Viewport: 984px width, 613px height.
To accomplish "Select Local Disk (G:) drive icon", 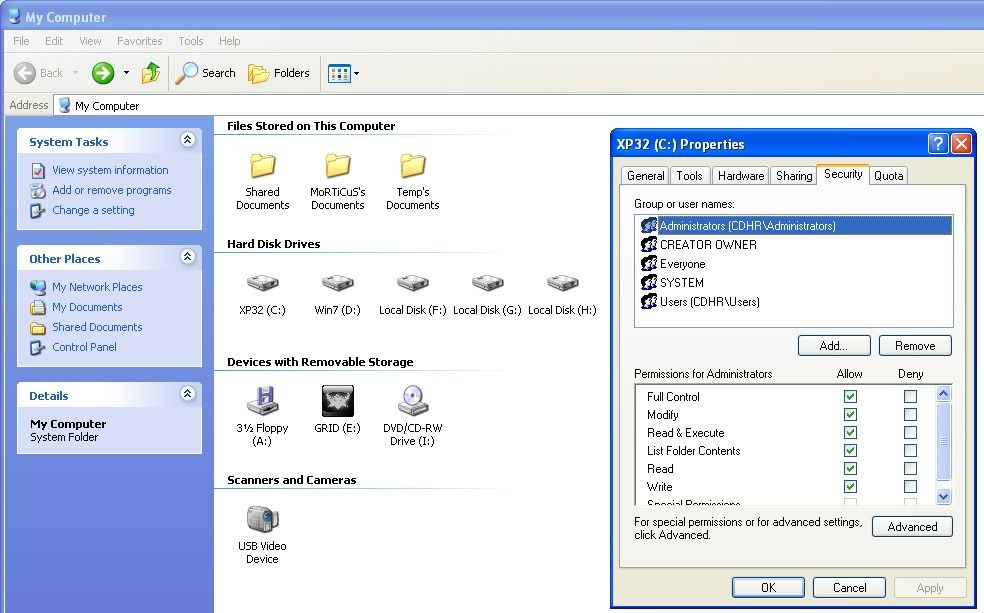I will 488,283.
